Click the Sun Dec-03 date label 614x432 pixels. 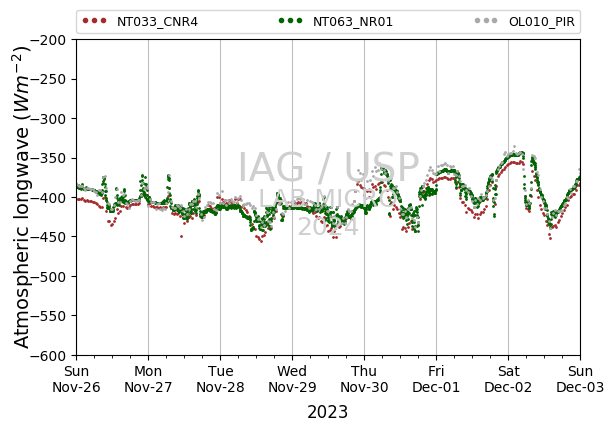[x=580, y=379]
